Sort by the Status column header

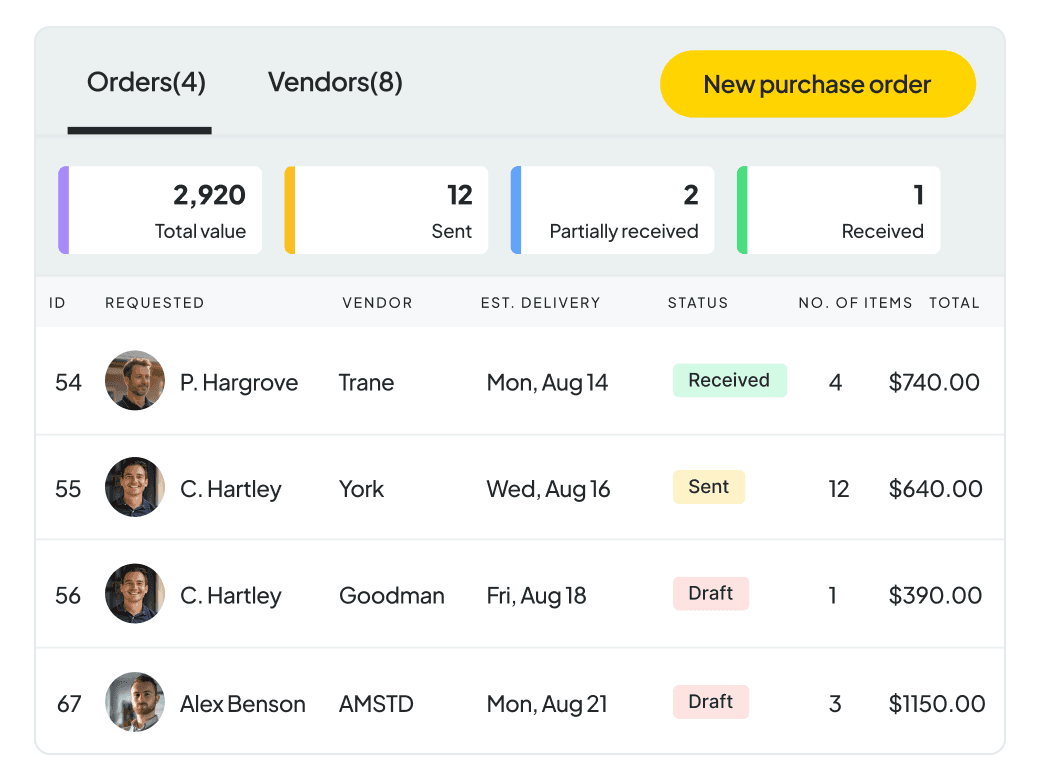click(698, 303)
